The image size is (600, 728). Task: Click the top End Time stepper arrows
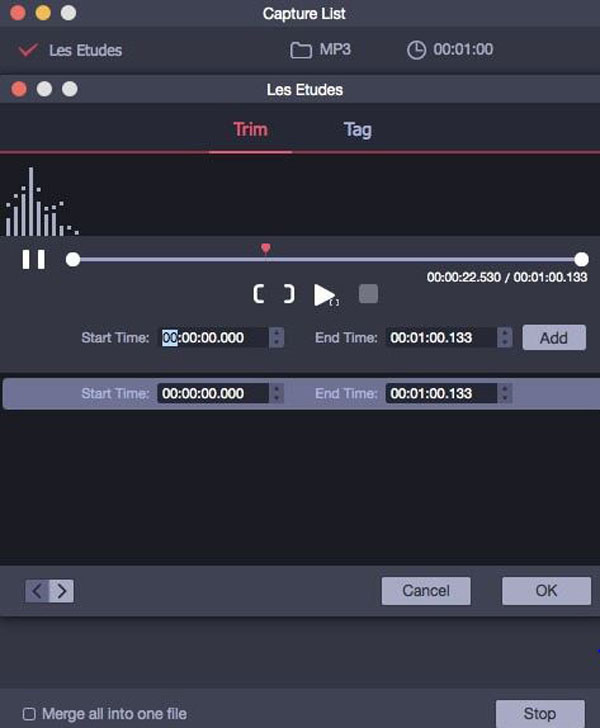pos(505,338)
